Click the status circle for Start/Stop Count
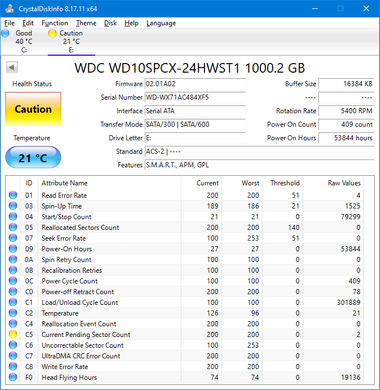 click(x=13, y=217)
